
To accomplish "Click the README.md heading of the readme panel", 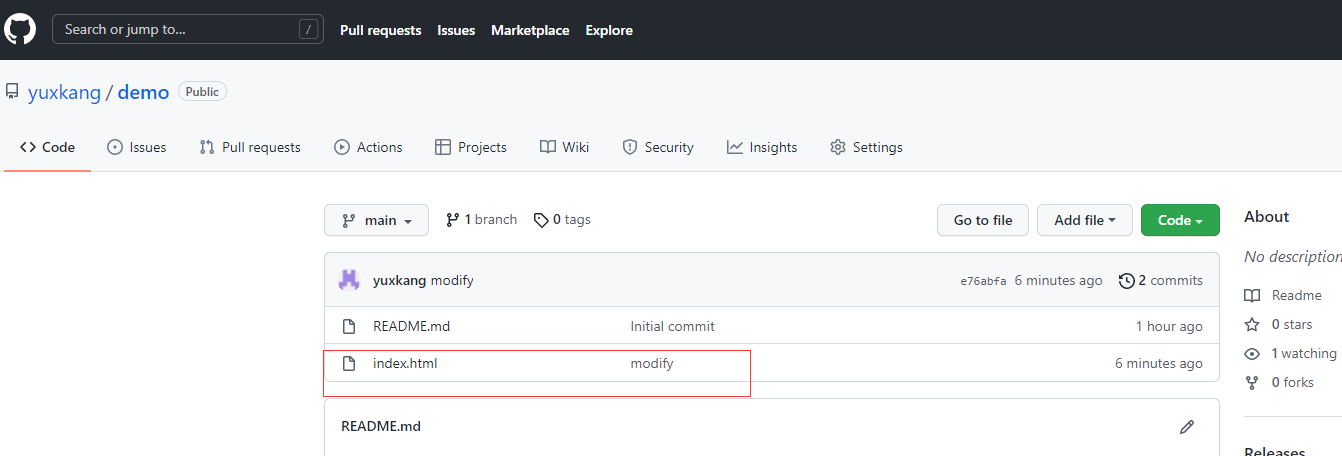I will [x=381, y=426].
